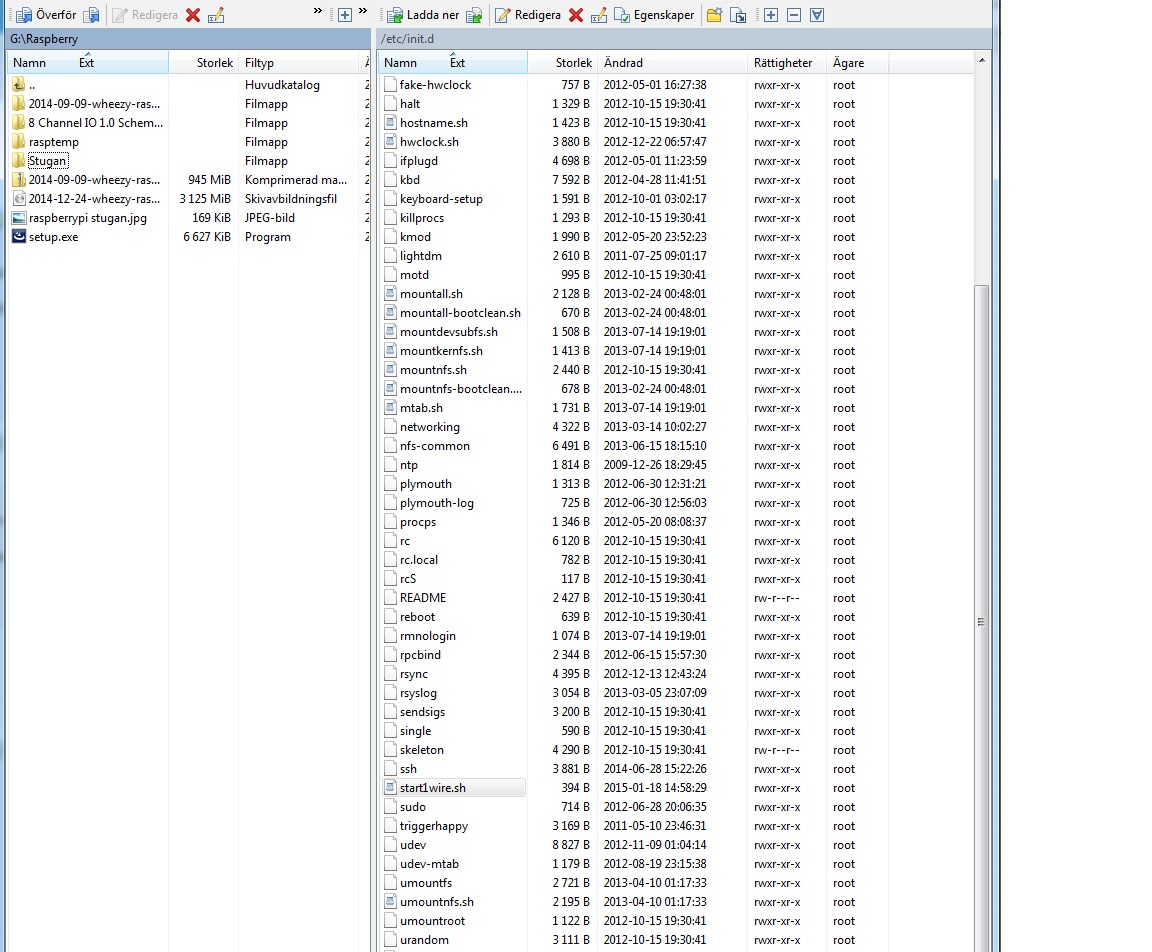This screenshot has width=1152, height=952.
Task: Click rename icon in local panel toolbar
Action: pos(216,15)
